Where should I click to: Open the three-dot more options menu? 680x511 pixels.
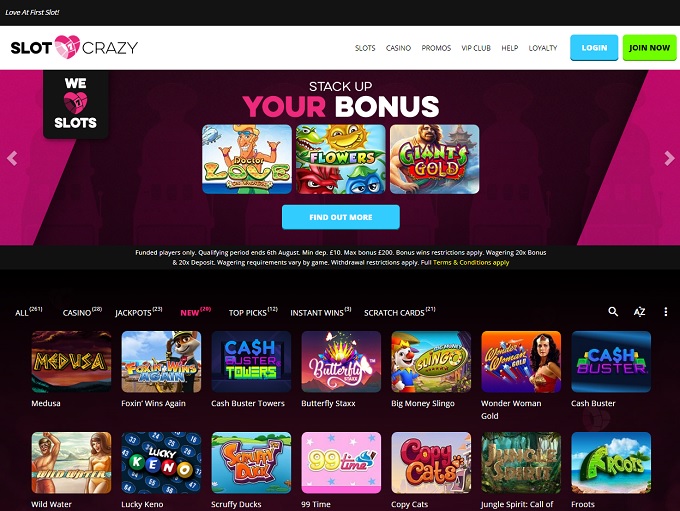click(666, 311)
